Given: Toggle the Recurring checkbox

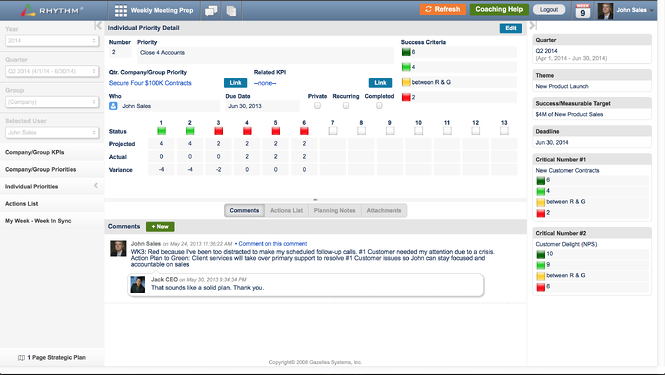Looking at the screenshot, I should pyautogui.click(x=346, y=106).
